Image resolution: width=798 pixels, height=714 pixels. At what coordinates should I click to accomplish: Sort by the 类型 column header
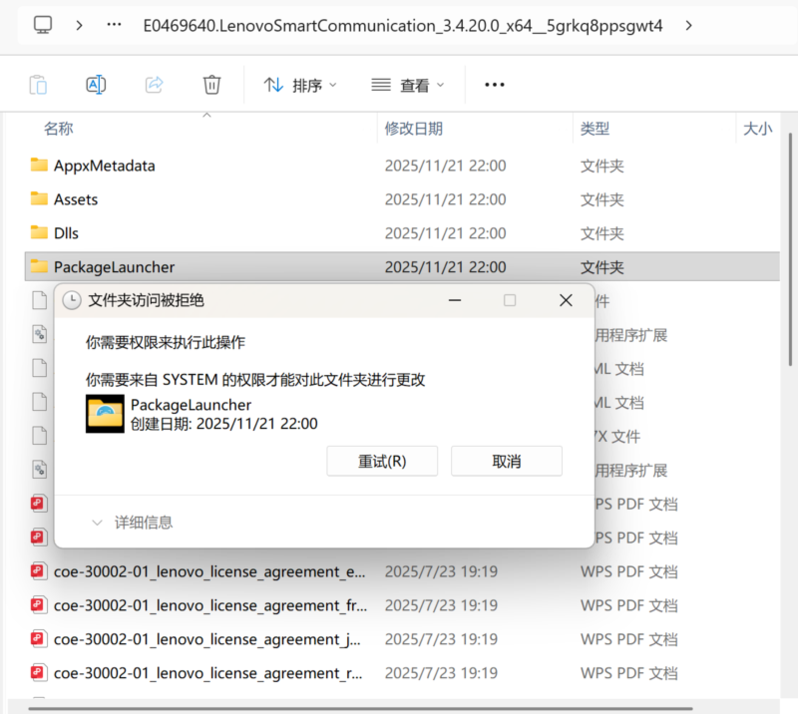595,128
